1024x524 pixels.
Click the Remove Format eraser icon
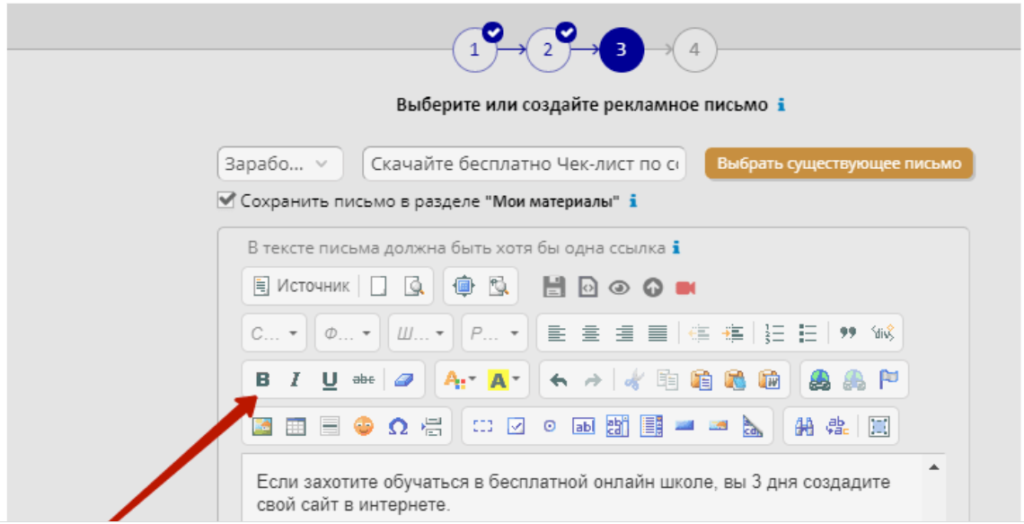404,380
